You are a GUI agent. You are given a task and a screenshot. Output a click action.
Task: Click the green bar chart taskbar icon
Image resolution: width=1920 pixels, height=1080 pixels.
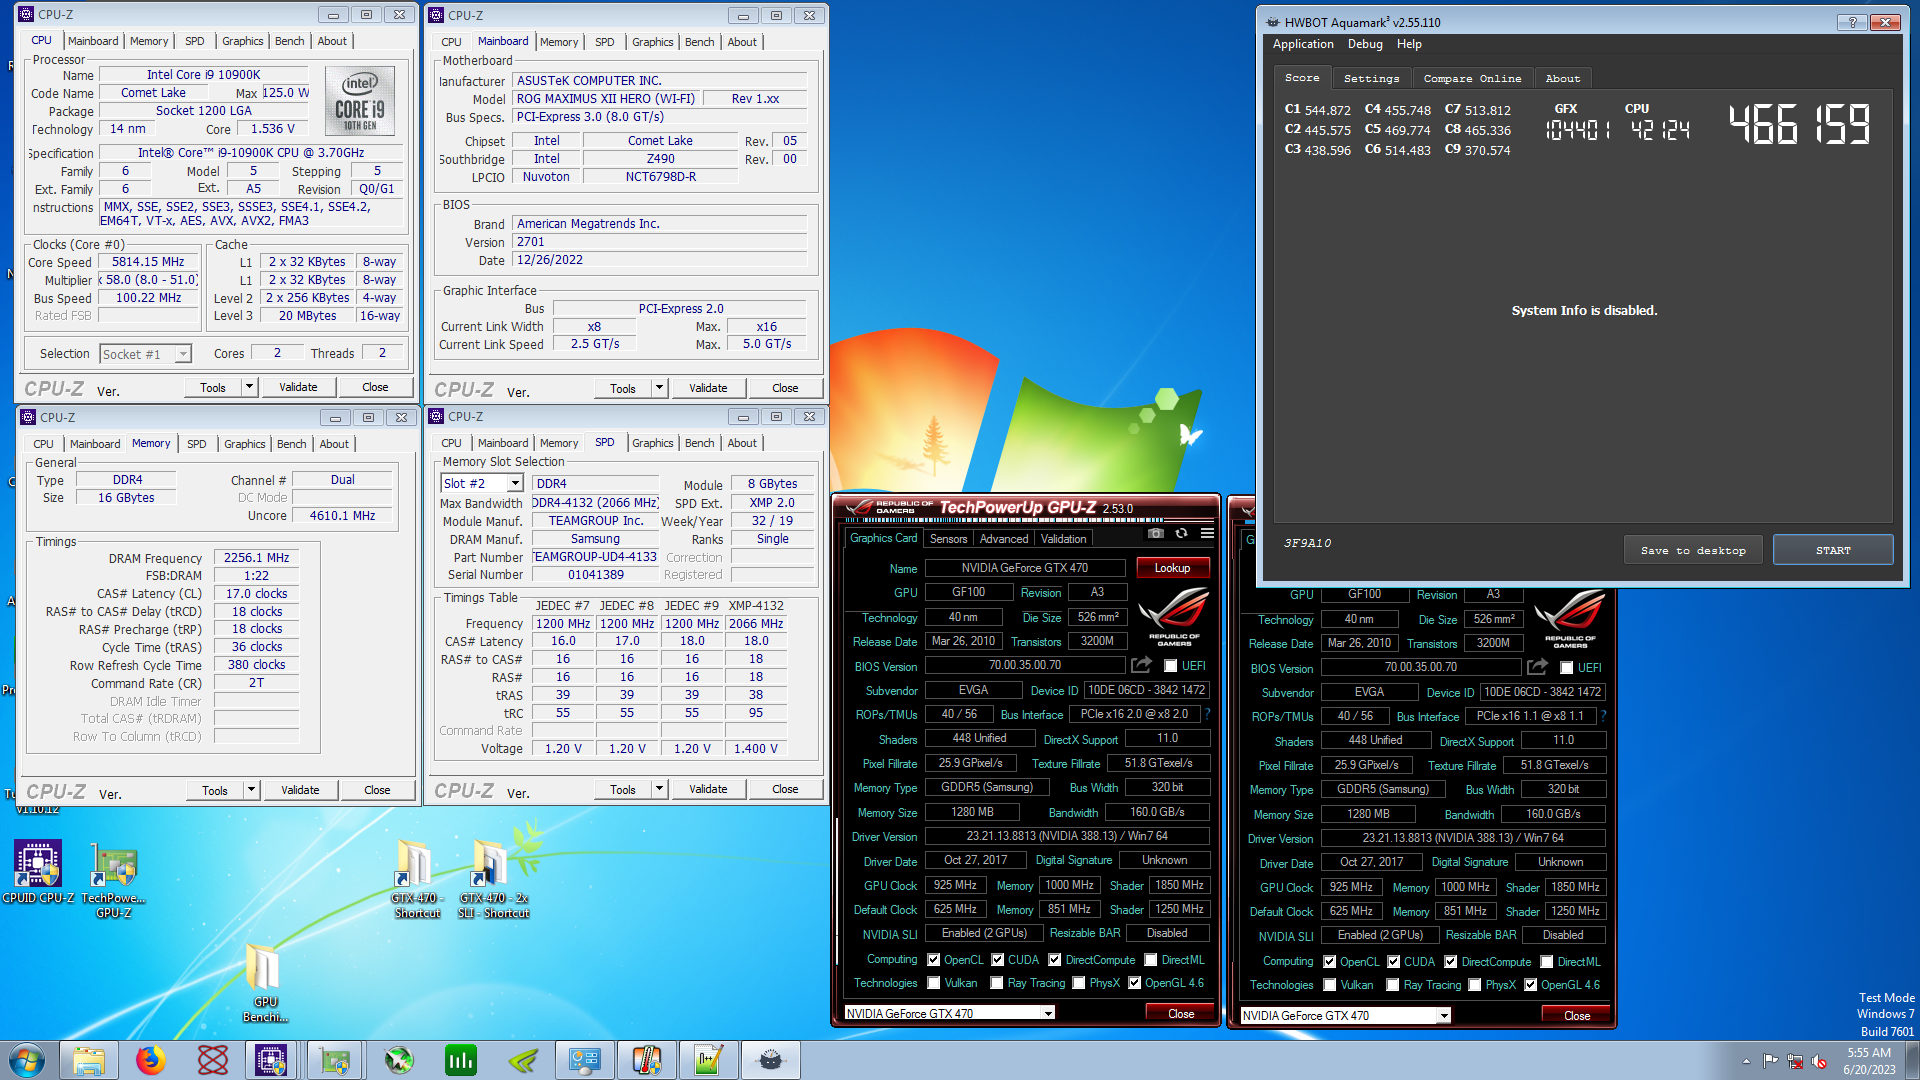(461, 1060)
